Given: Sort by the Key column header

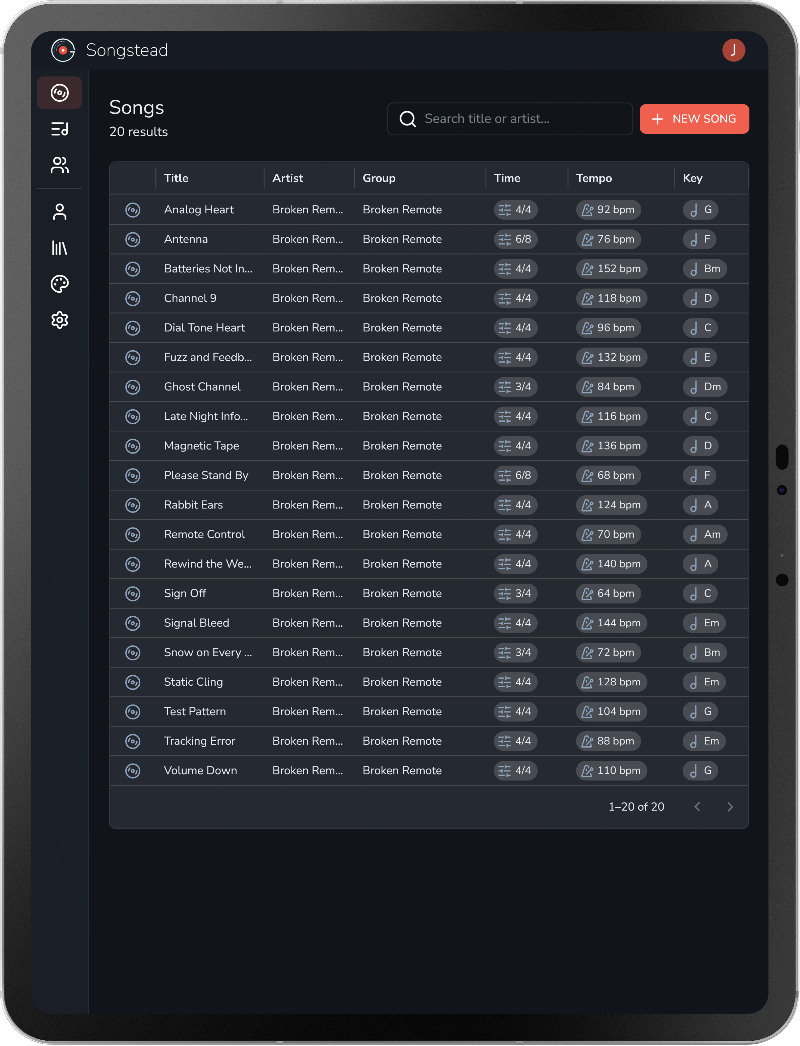Looking at the screenshot, I should (x=693, y=178).
